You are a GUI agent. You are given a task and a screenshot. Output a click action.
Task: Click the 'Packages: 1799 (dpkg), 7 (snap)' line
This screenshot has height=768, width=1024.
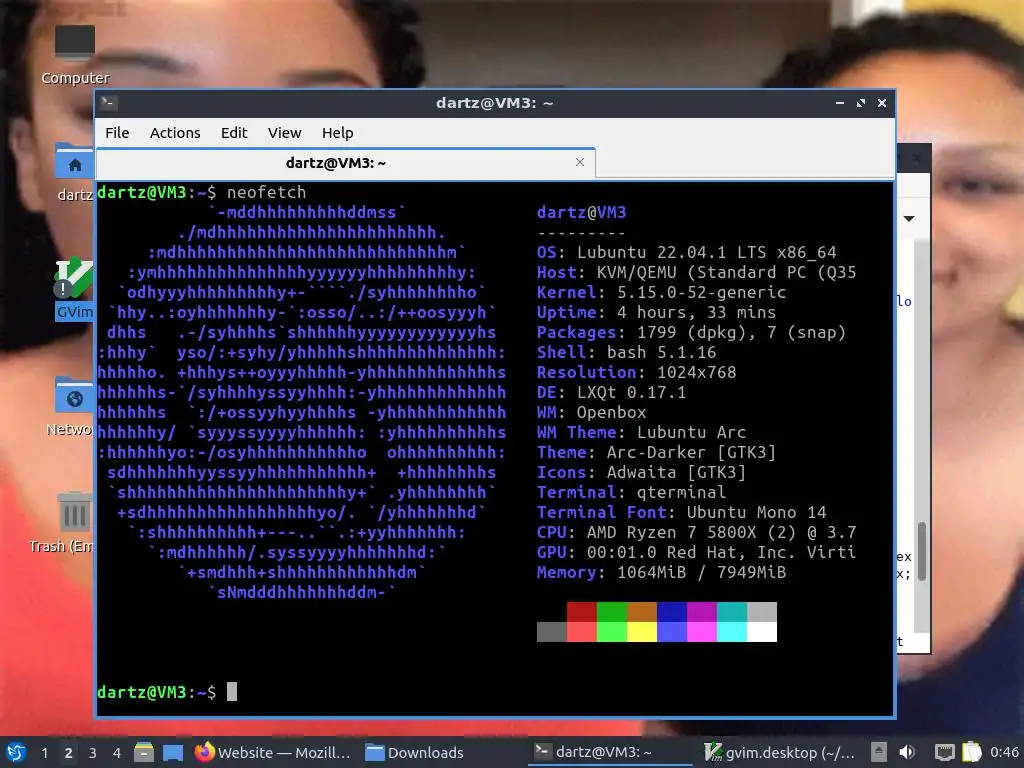(692, 332)
